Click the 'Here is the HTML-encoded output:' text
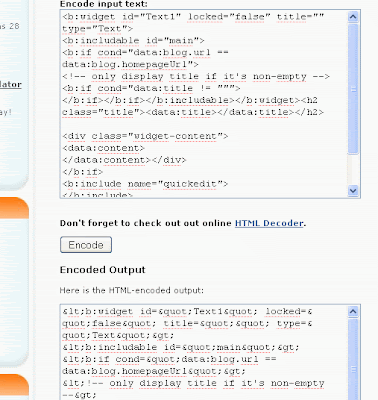The image size is (378, 400). [132, 290]
